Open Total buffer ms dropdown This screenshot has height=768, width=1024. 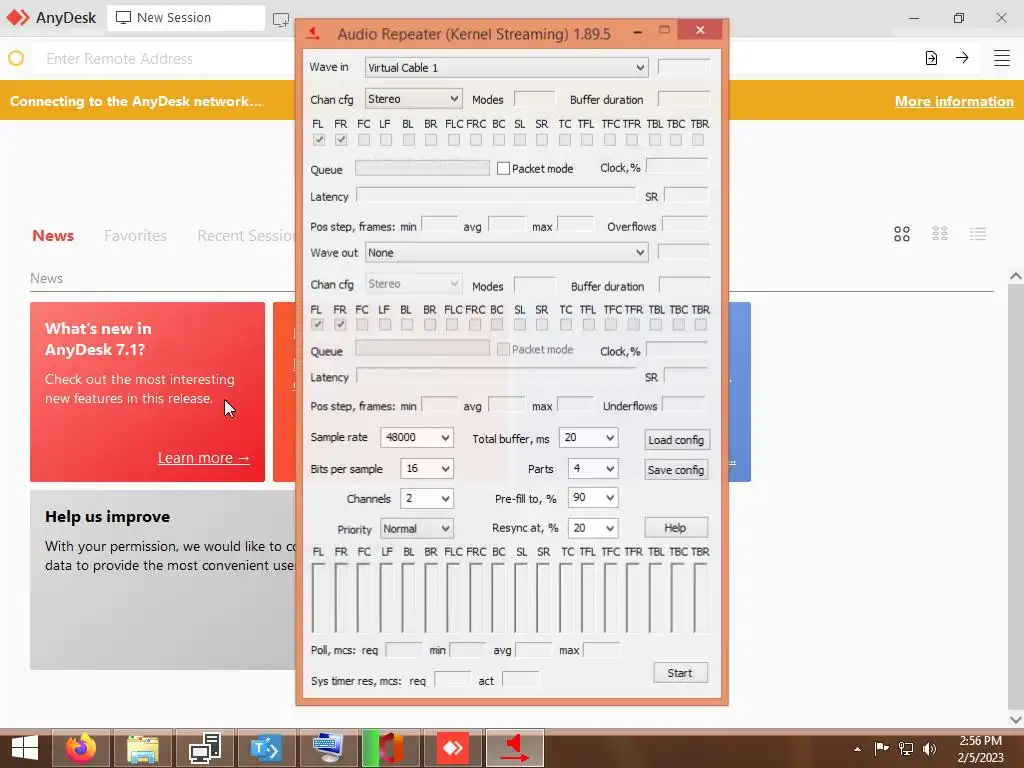[x=588, y=438]
